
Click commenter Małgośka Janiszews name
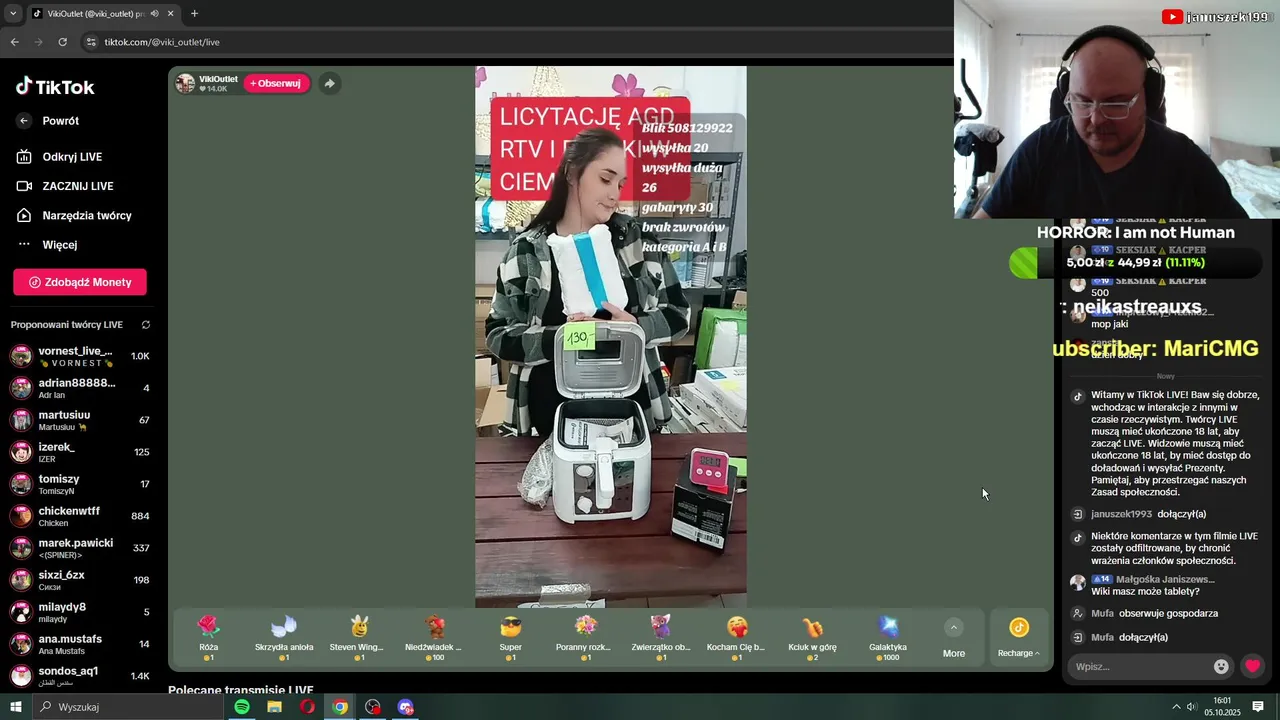point(1166,579)
